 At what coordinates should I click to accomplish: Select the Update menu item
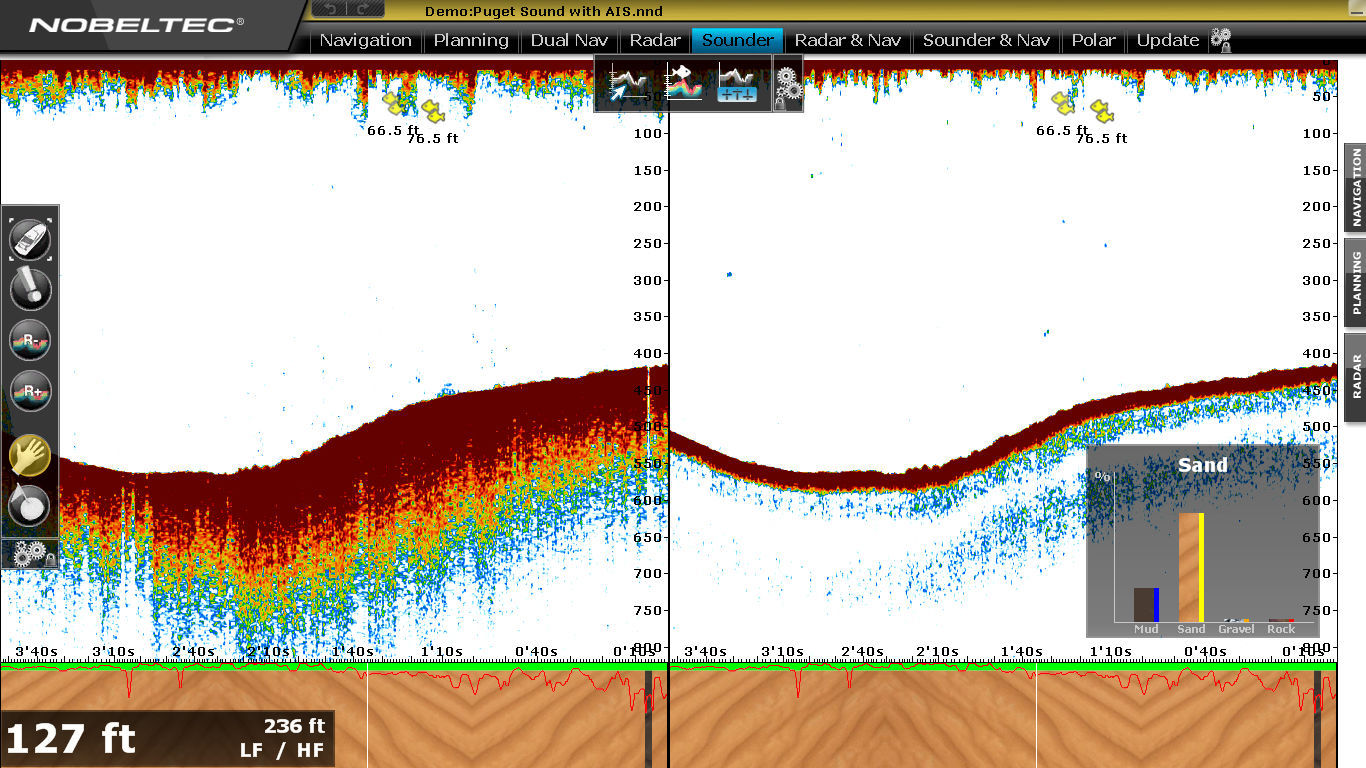click(x=1166, y=40)
